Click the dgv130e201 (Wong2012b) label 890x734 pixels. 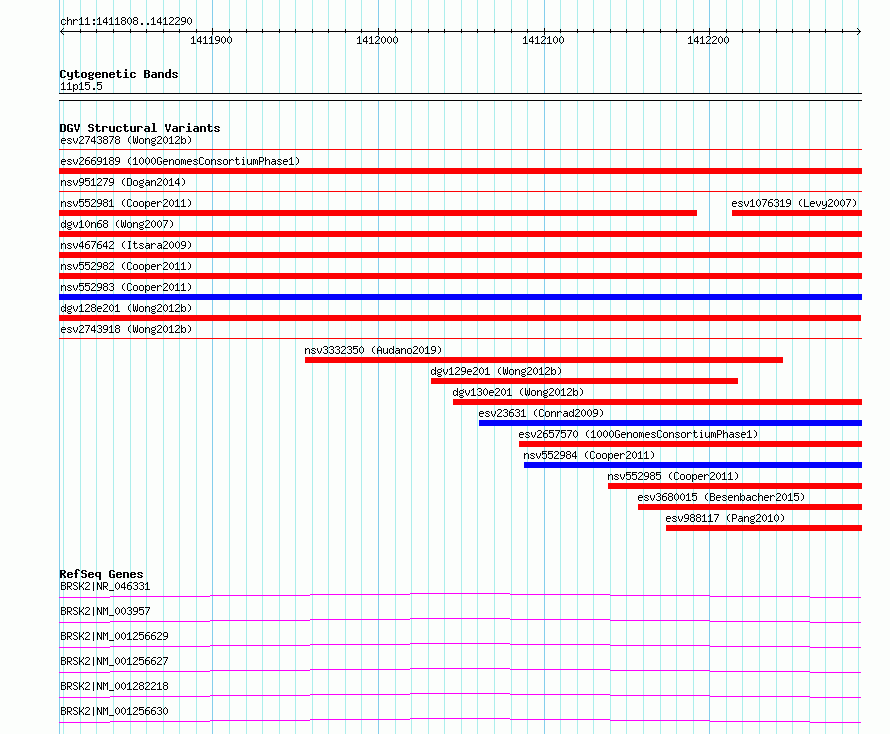pyautogui.click(x=518, y=392)
